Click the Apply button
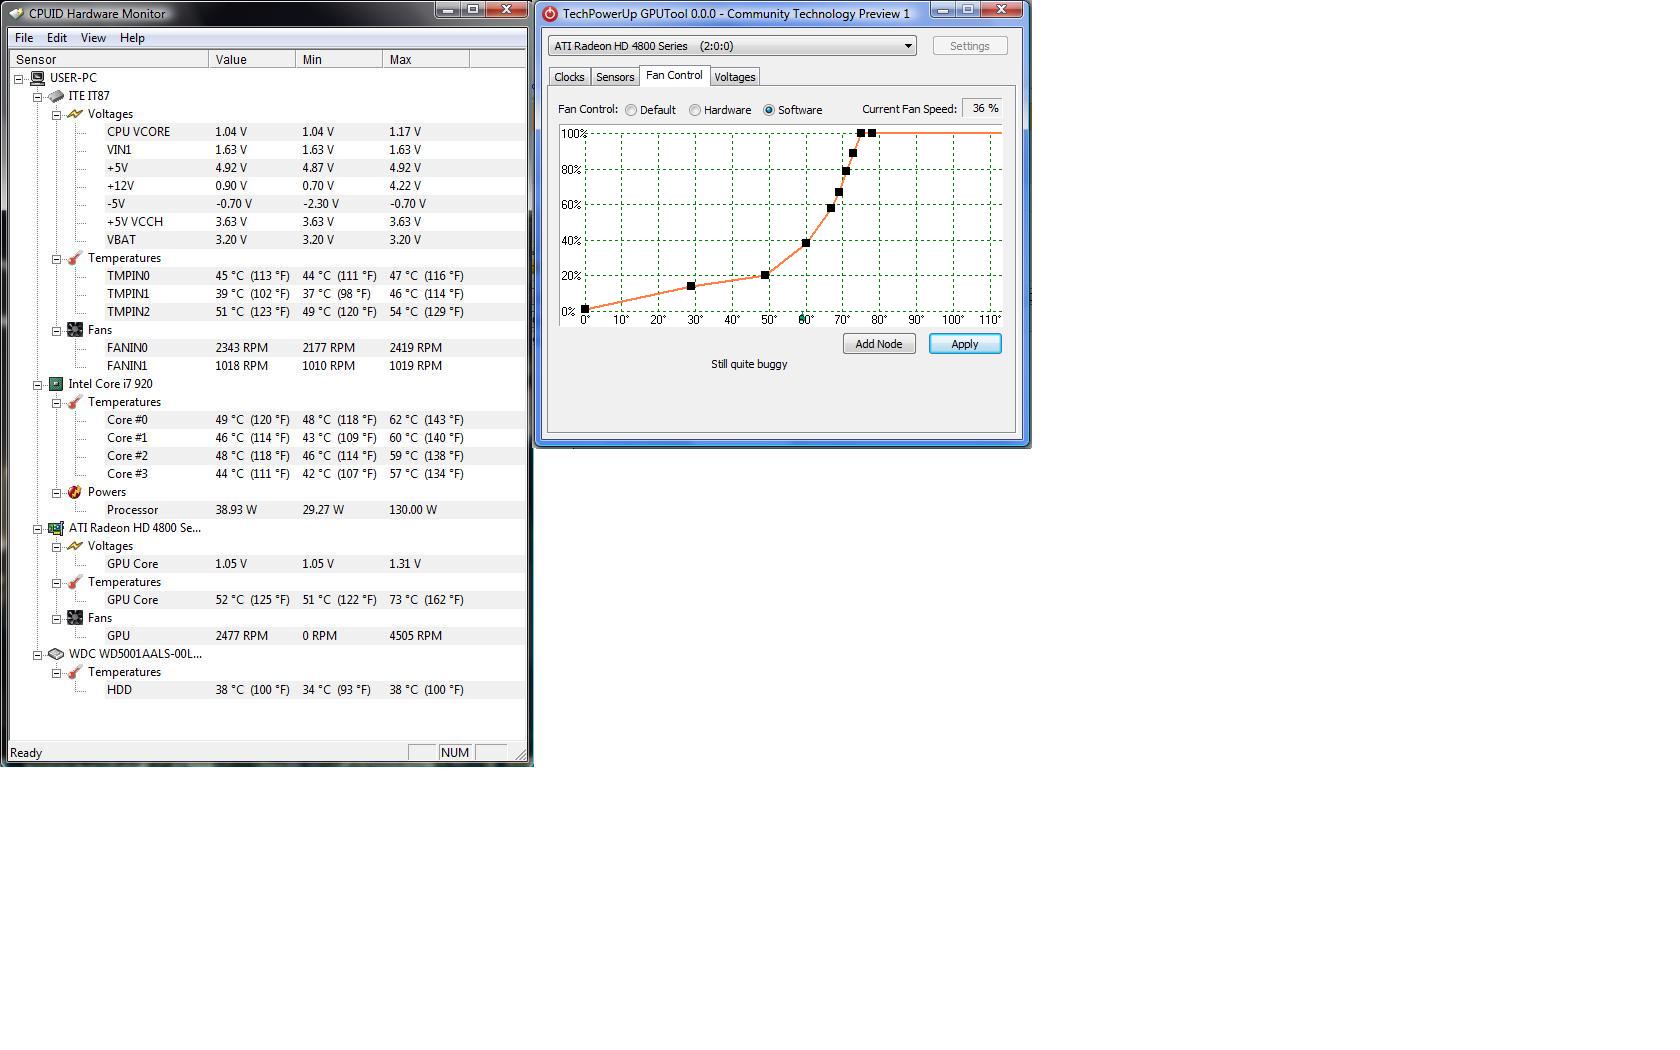Screen dimensions: 1680x1050 click(x=965, y=344)
